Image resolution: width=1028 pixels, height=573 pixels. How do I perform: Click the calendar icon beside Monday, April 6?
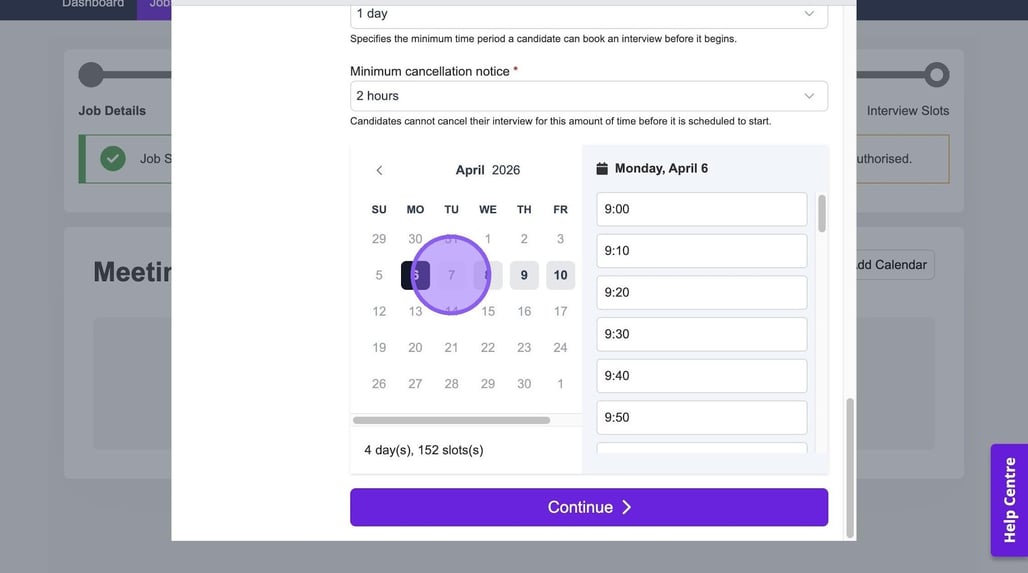(602, 168)
